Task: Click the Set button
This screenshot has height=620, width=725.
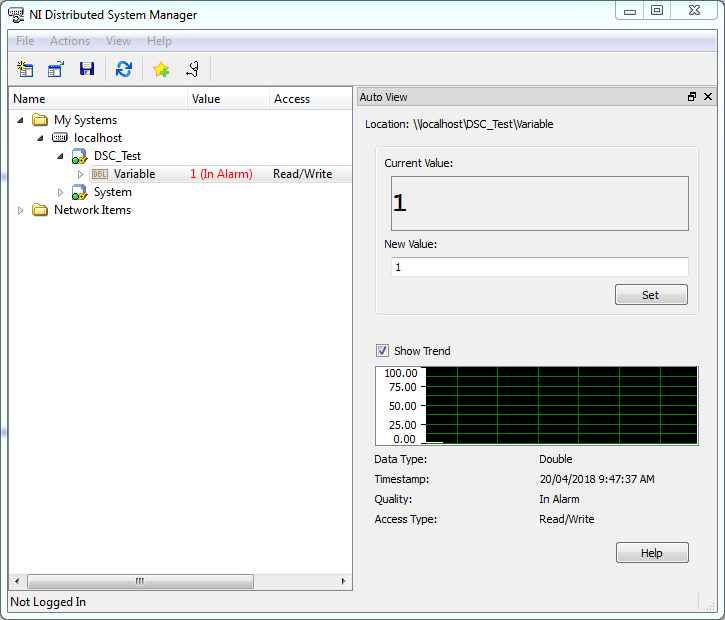Action: click(651, 295)
